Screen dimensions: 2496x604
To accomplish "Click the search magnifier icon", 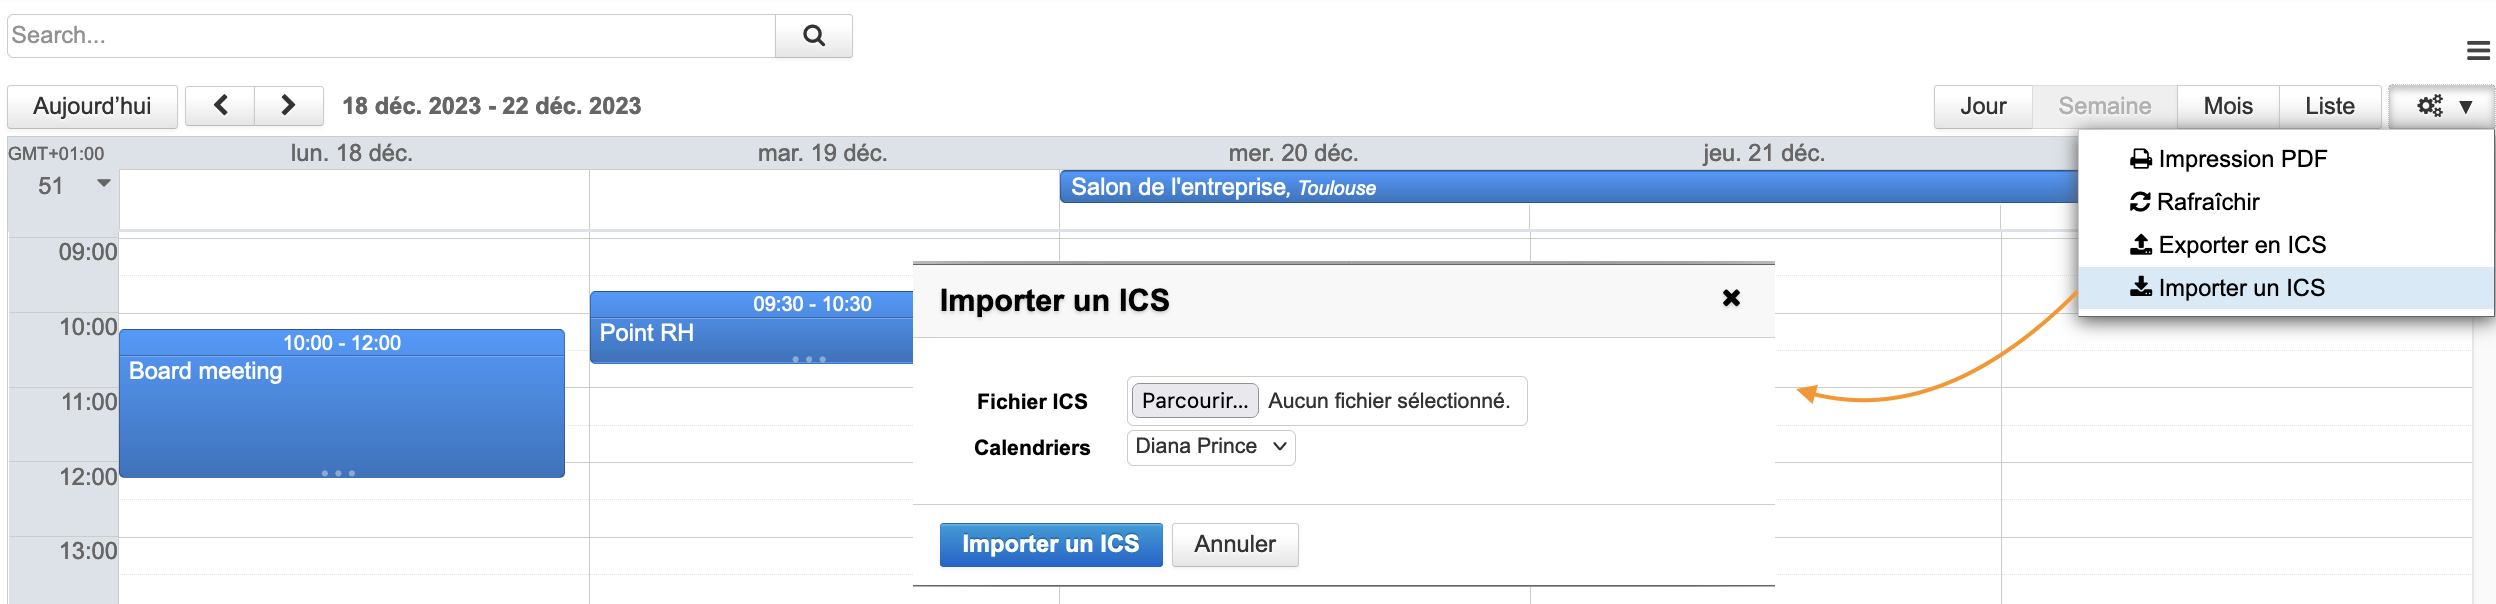I will [814, 36].
